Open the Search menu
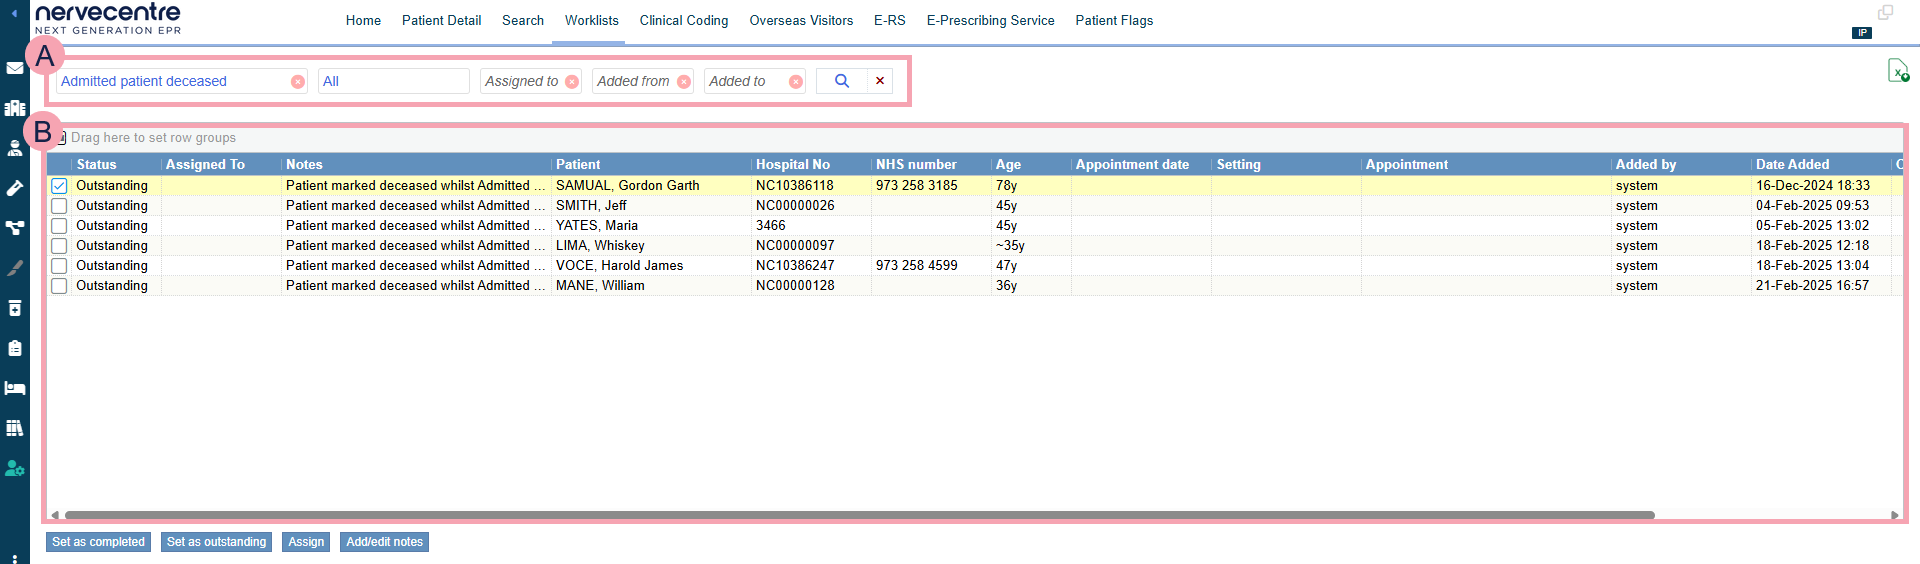Screen dimensions: 1920x564 [523, 20]
